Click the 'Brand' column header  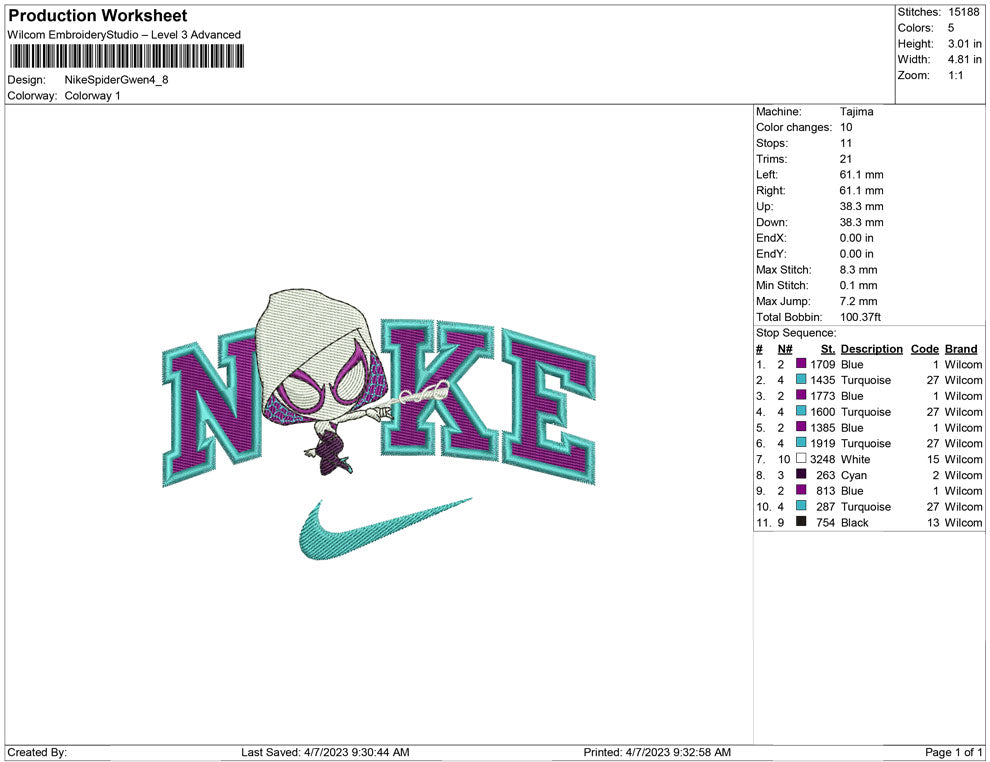[961, 349]
